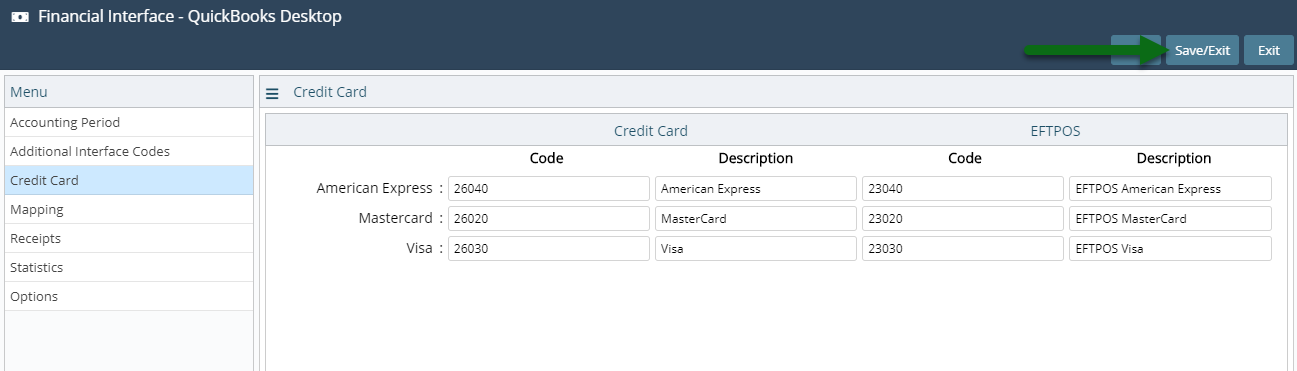The width and height of the screenshot is (1297, 371).
Task: Edit the Visa credit card code 26030
Action: pos(549,248)
